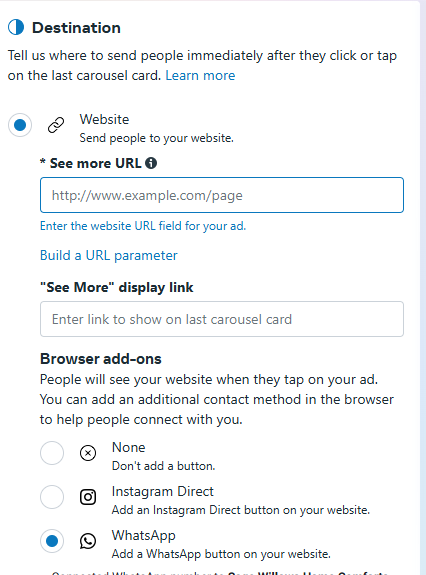Screen dimensions: 426x575
Task: Select the WhatsApp add-on radio button
Action: [52, 541]
